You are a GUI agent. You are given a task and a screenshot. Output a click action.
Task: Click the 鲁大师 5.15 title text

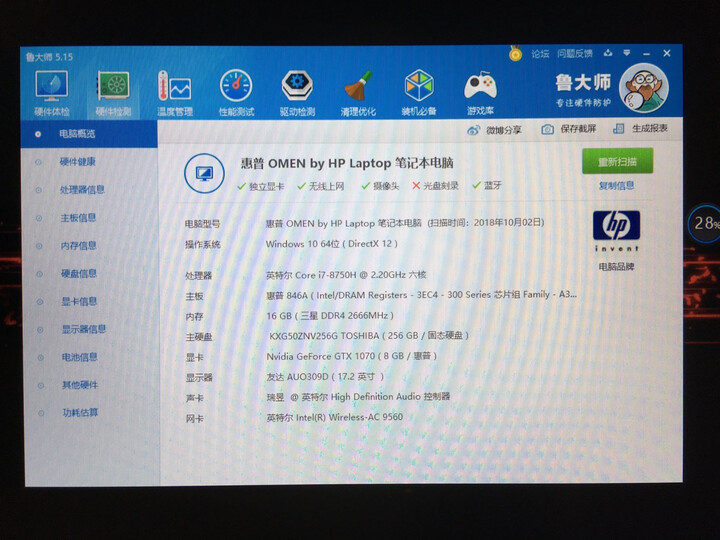point(49,57)
